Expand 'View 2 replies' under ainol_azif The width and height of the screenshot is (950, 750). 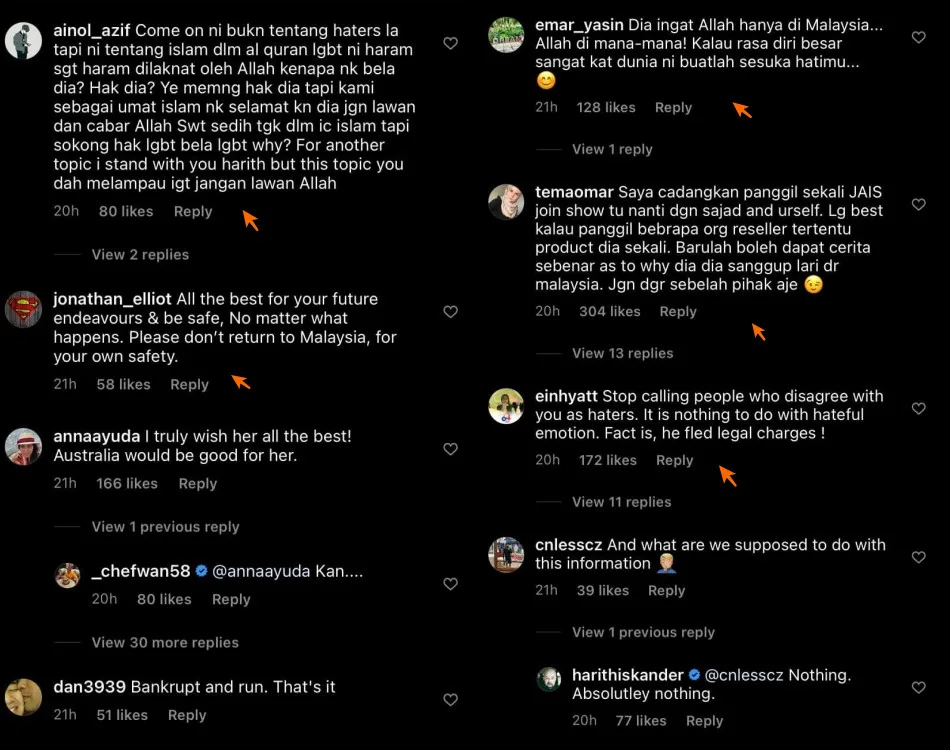pyautogui.click(x=140, y=254)
